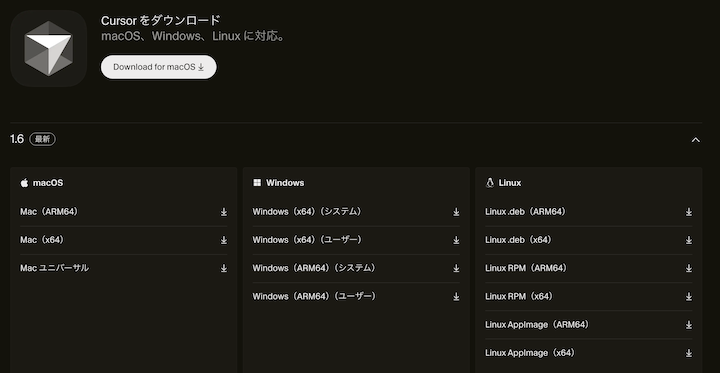Click the 1.6 version number
Image resolution: width=720 pixels, height=373 pixels.
click(17, 140)
